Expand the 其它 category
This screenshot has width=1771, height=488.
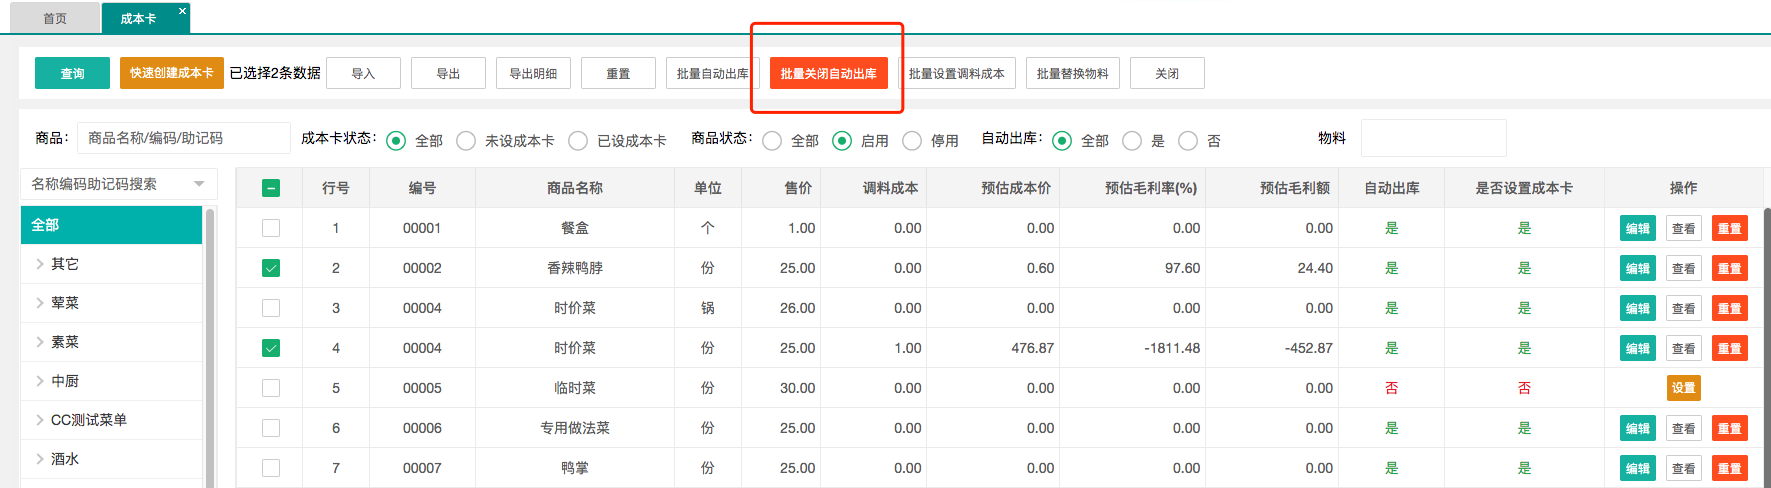(40, 264)
